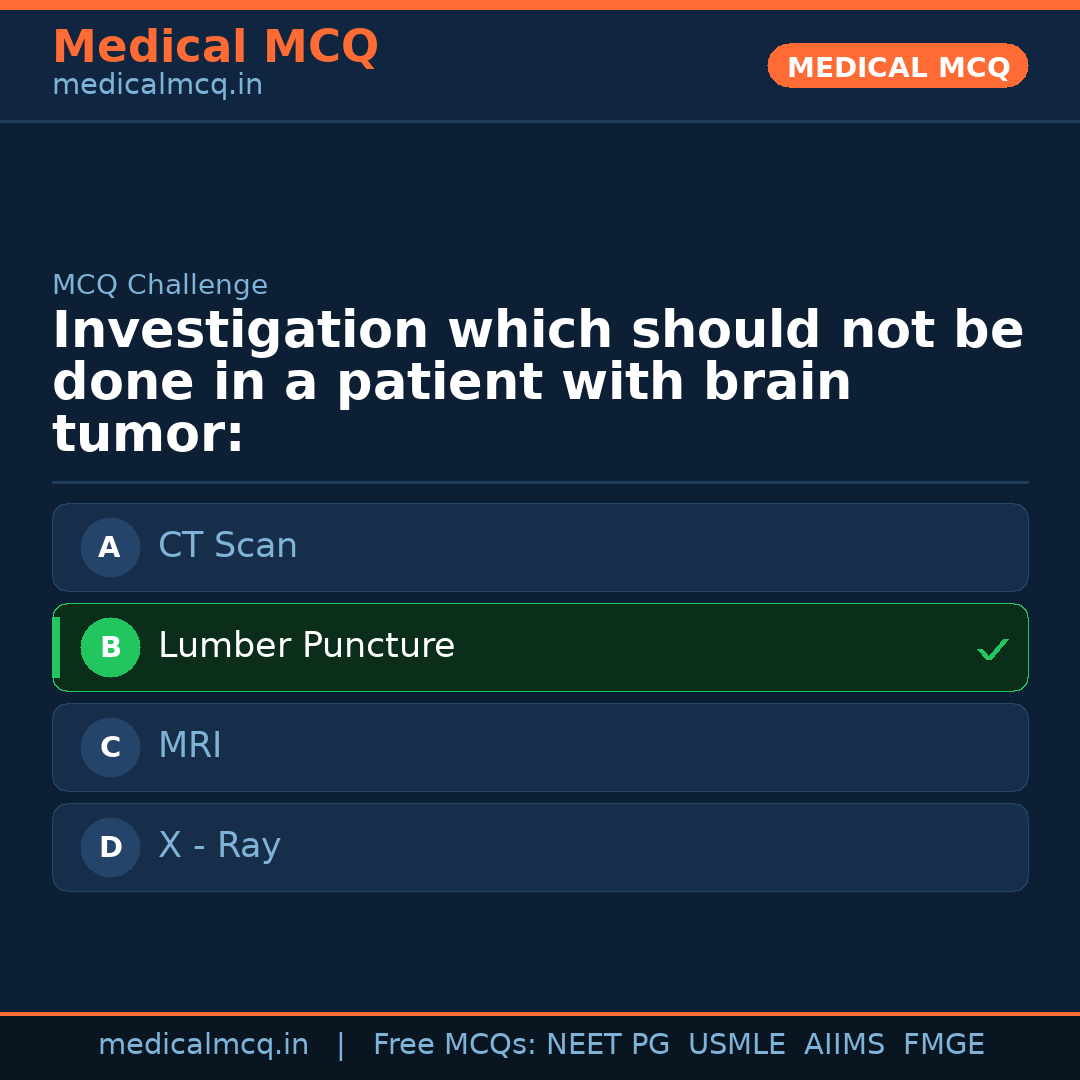
Task: Click the Lumber Puncture answer text
Action: click(x=306, y=646)
